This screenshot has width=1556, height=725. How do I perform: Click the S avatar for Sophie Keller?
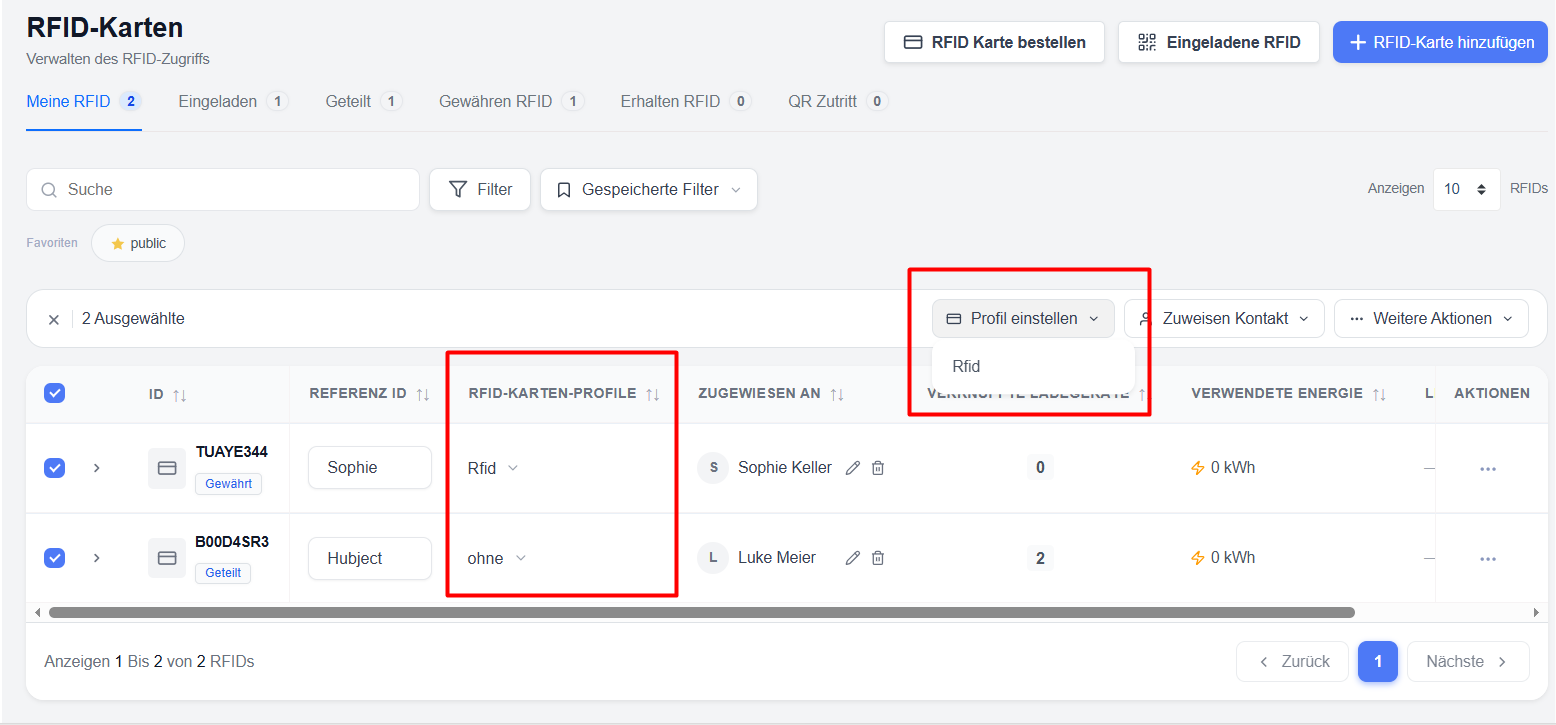tap(713, 468)
